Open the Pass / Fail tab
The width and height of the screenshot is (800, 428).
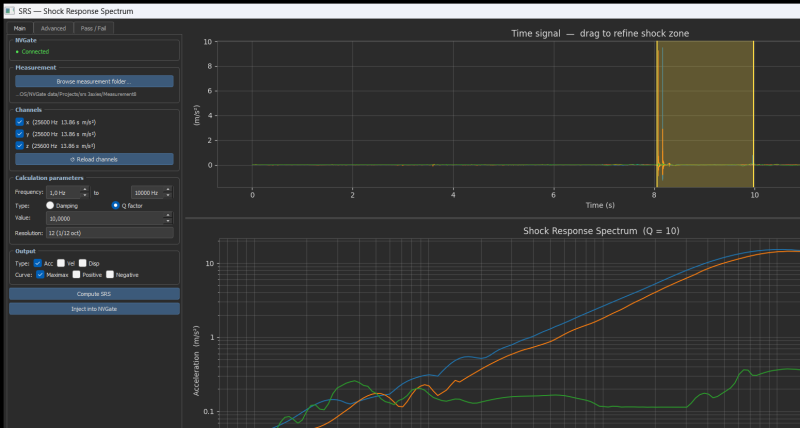click(x=93, y=28)
